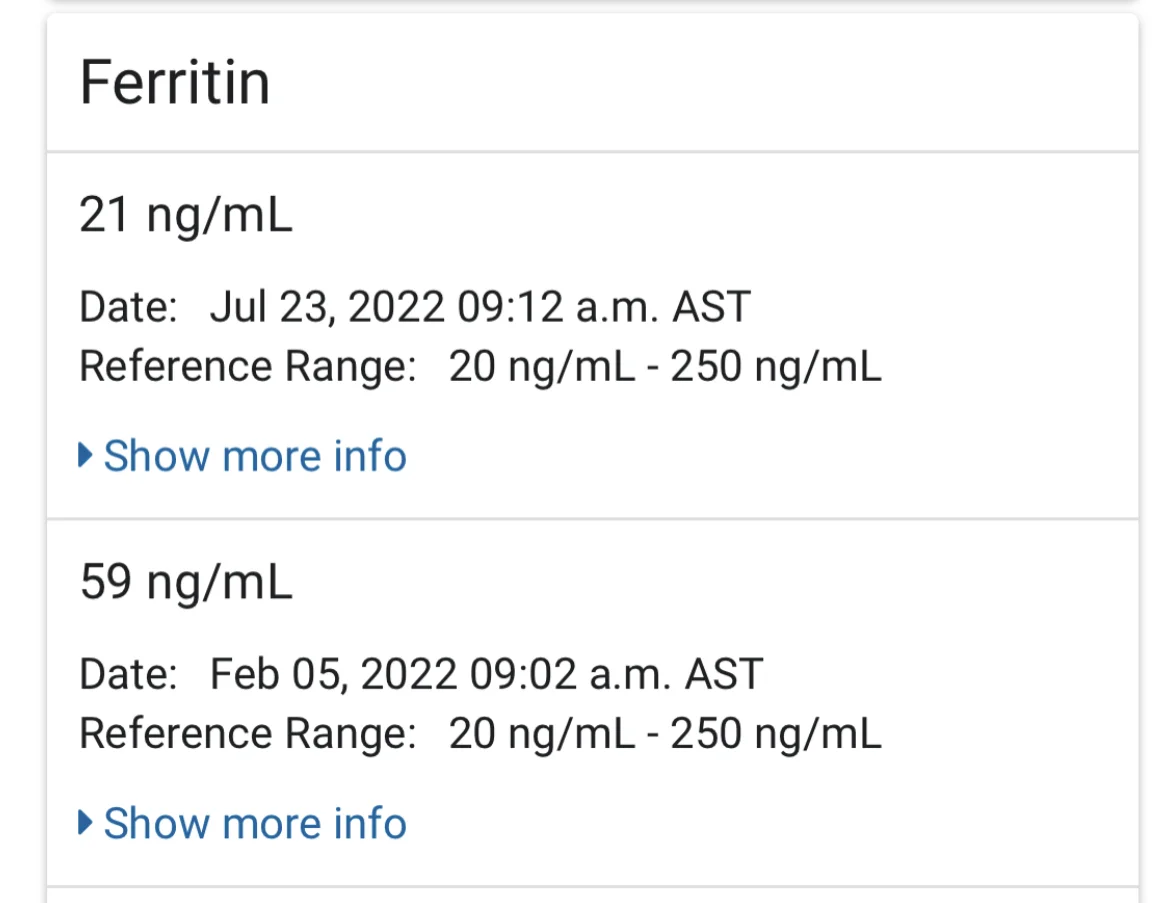
Task: Click the 250 ng/mL upper limit in the February result
Action: point(776,735)
